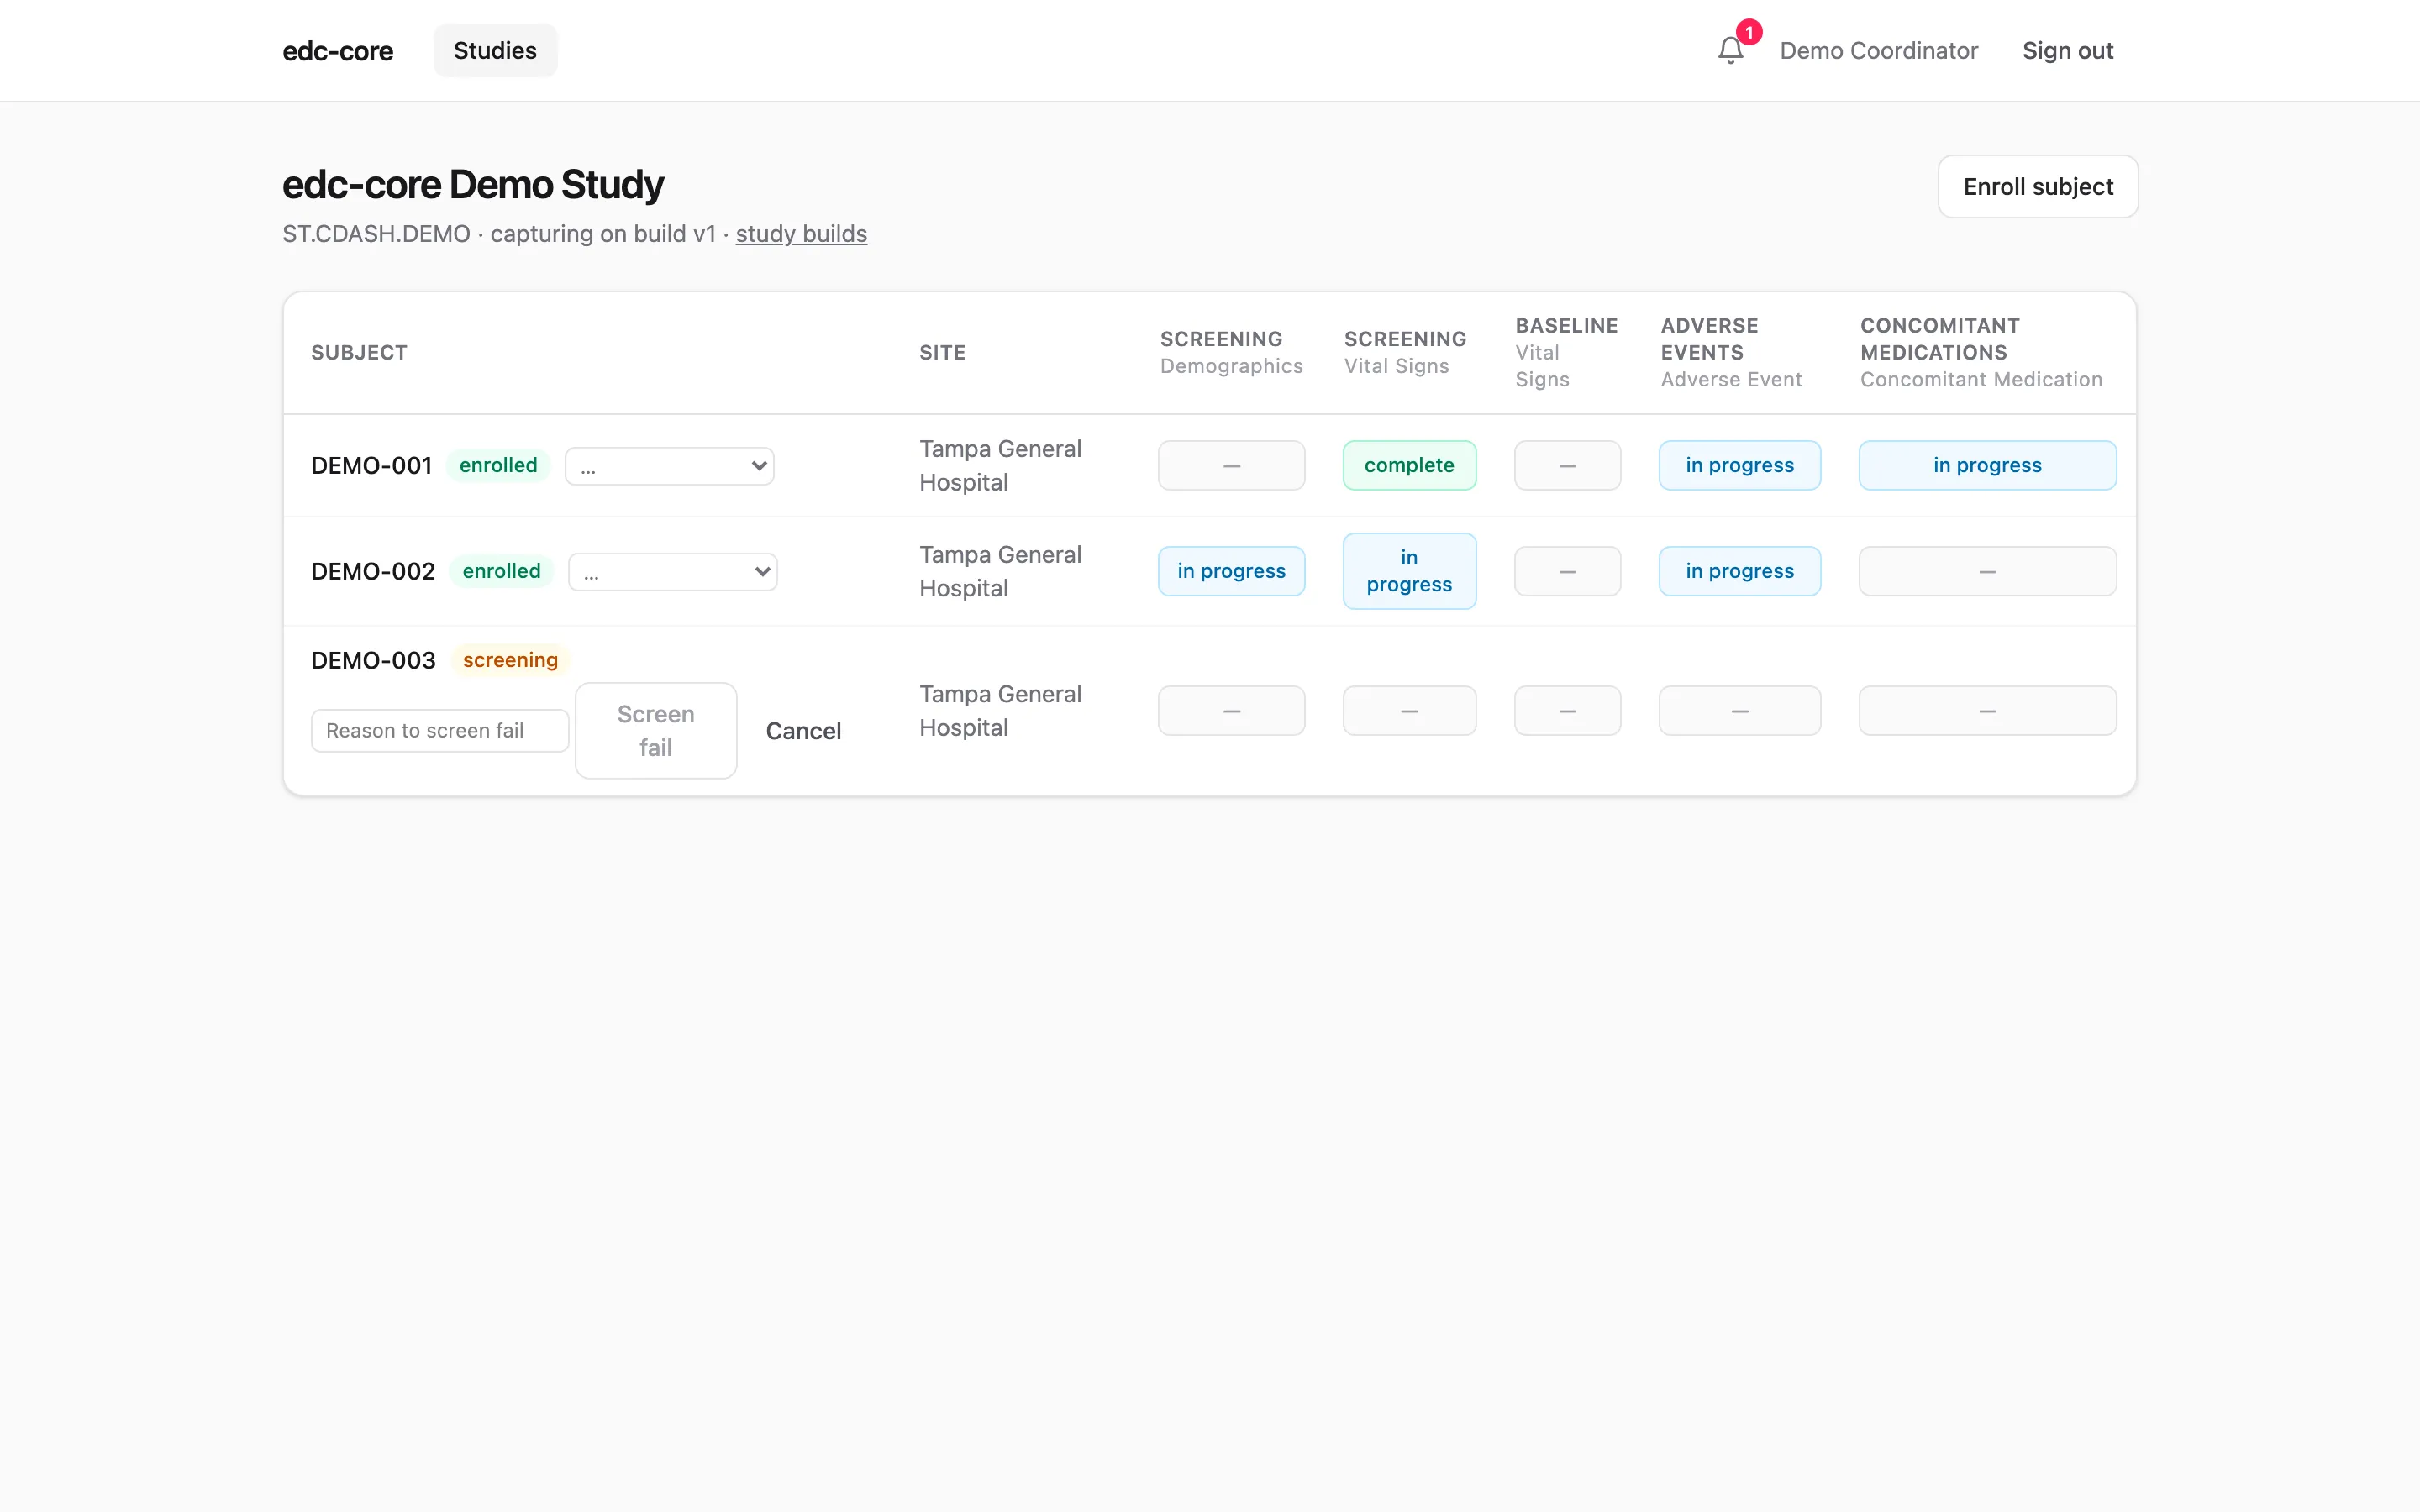Click the Baseline Vital Signs column header
This screenshot has width=2420, height=1512.
[1566, 353]
